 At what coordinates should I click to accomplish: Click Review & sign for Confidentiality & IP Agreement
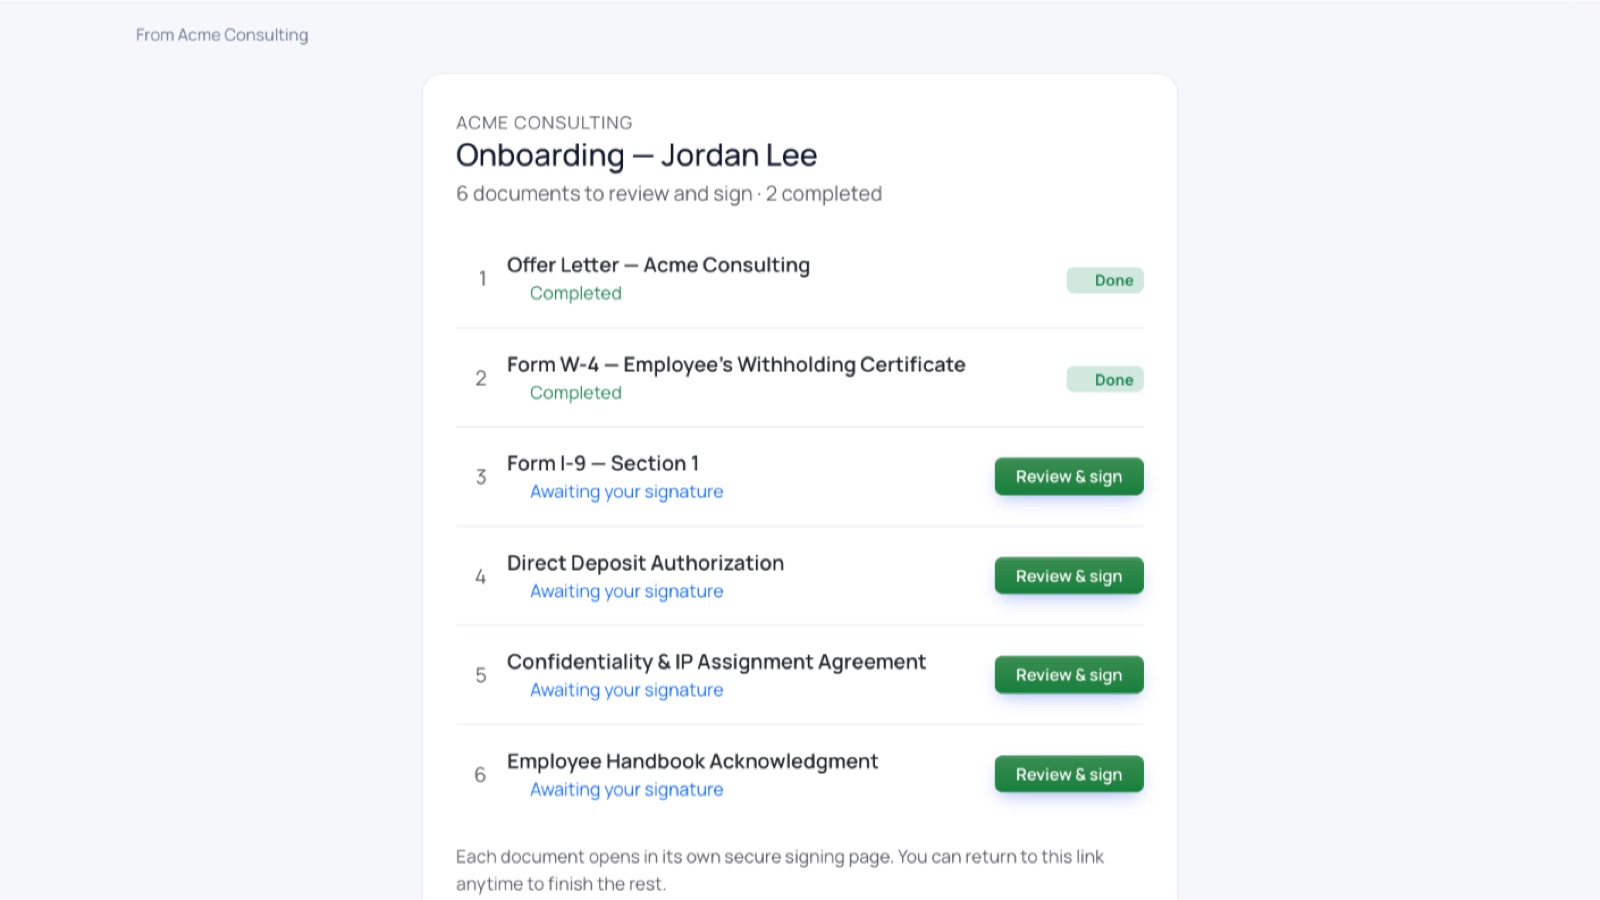tap(1069, 675)
